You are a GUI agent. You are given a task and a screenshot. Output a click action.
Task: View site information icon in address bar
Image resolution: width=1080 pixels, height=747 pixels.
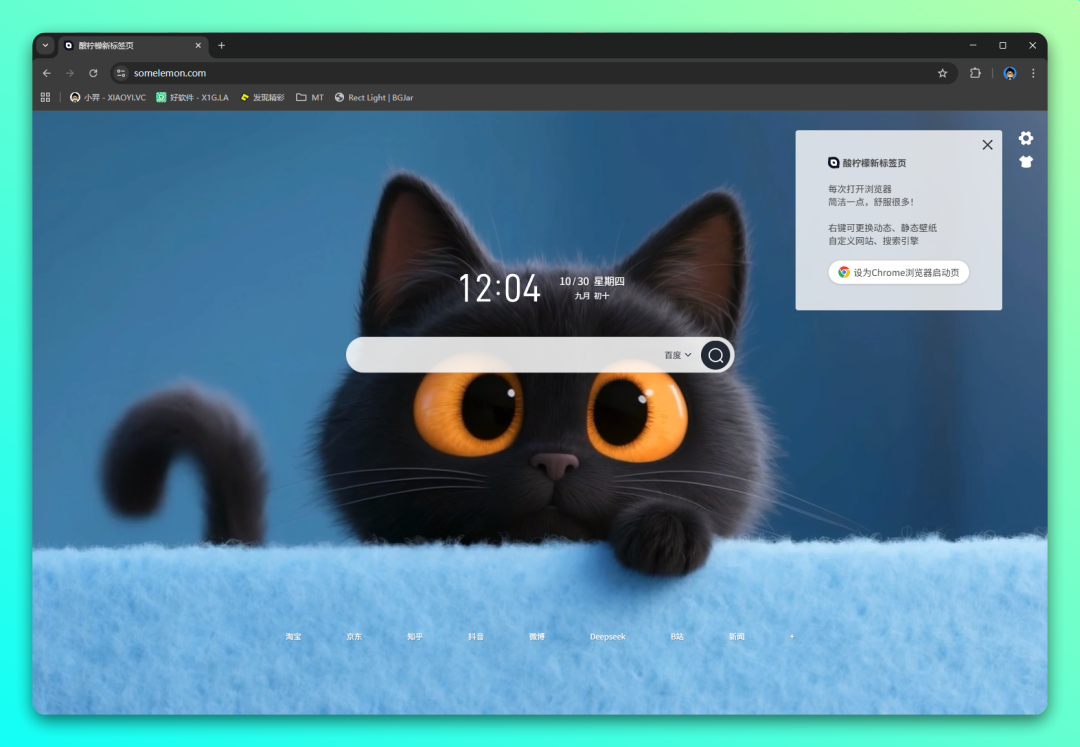pyautogui.click(x=121, y=73)
